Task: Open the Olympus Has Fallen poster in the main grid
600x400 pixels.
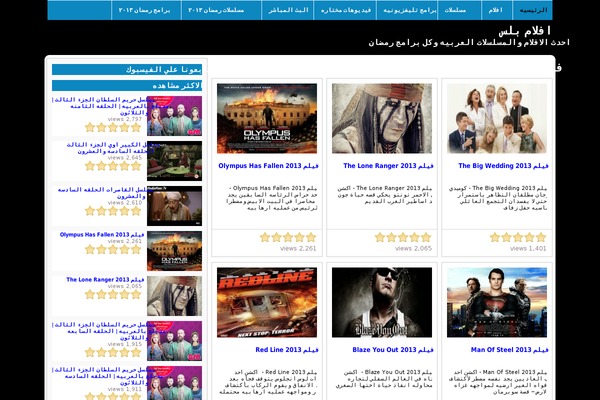Action: coord(267,118)
